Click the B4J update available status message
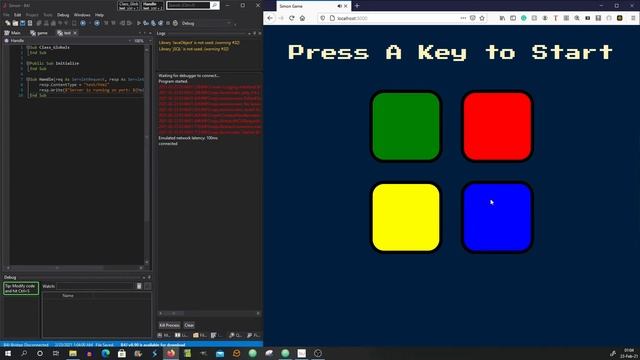This screenshot has height=360, width=640. [x=153, y=344]
